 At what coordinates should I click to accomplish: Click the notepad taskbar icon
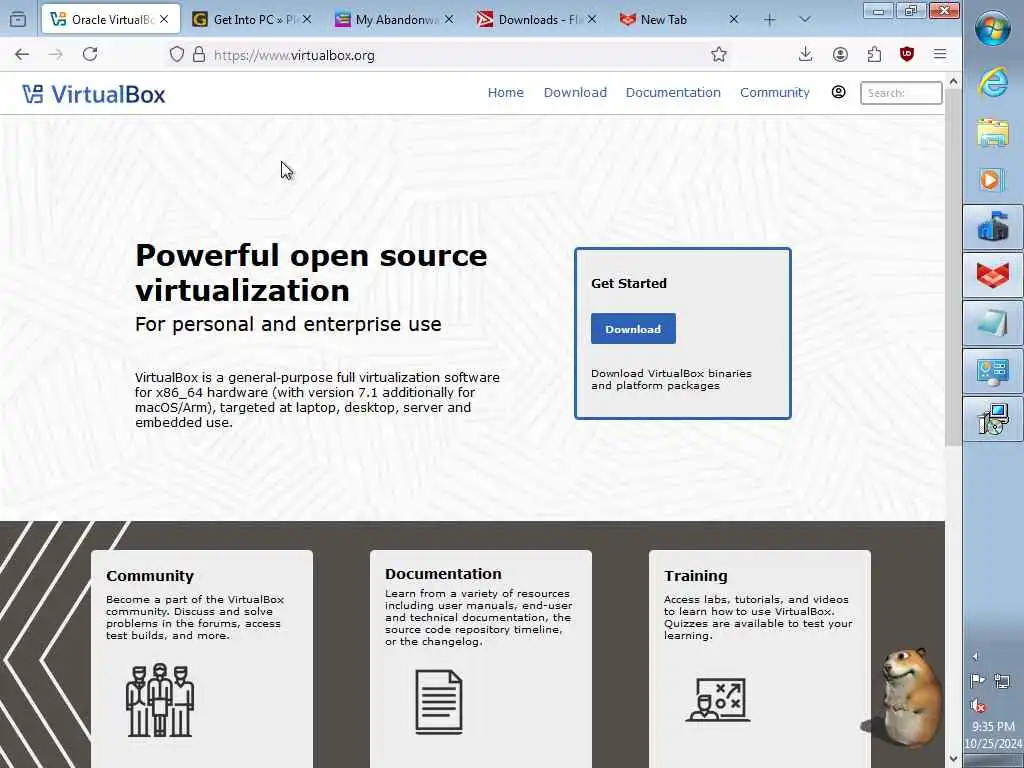[993, 323]
